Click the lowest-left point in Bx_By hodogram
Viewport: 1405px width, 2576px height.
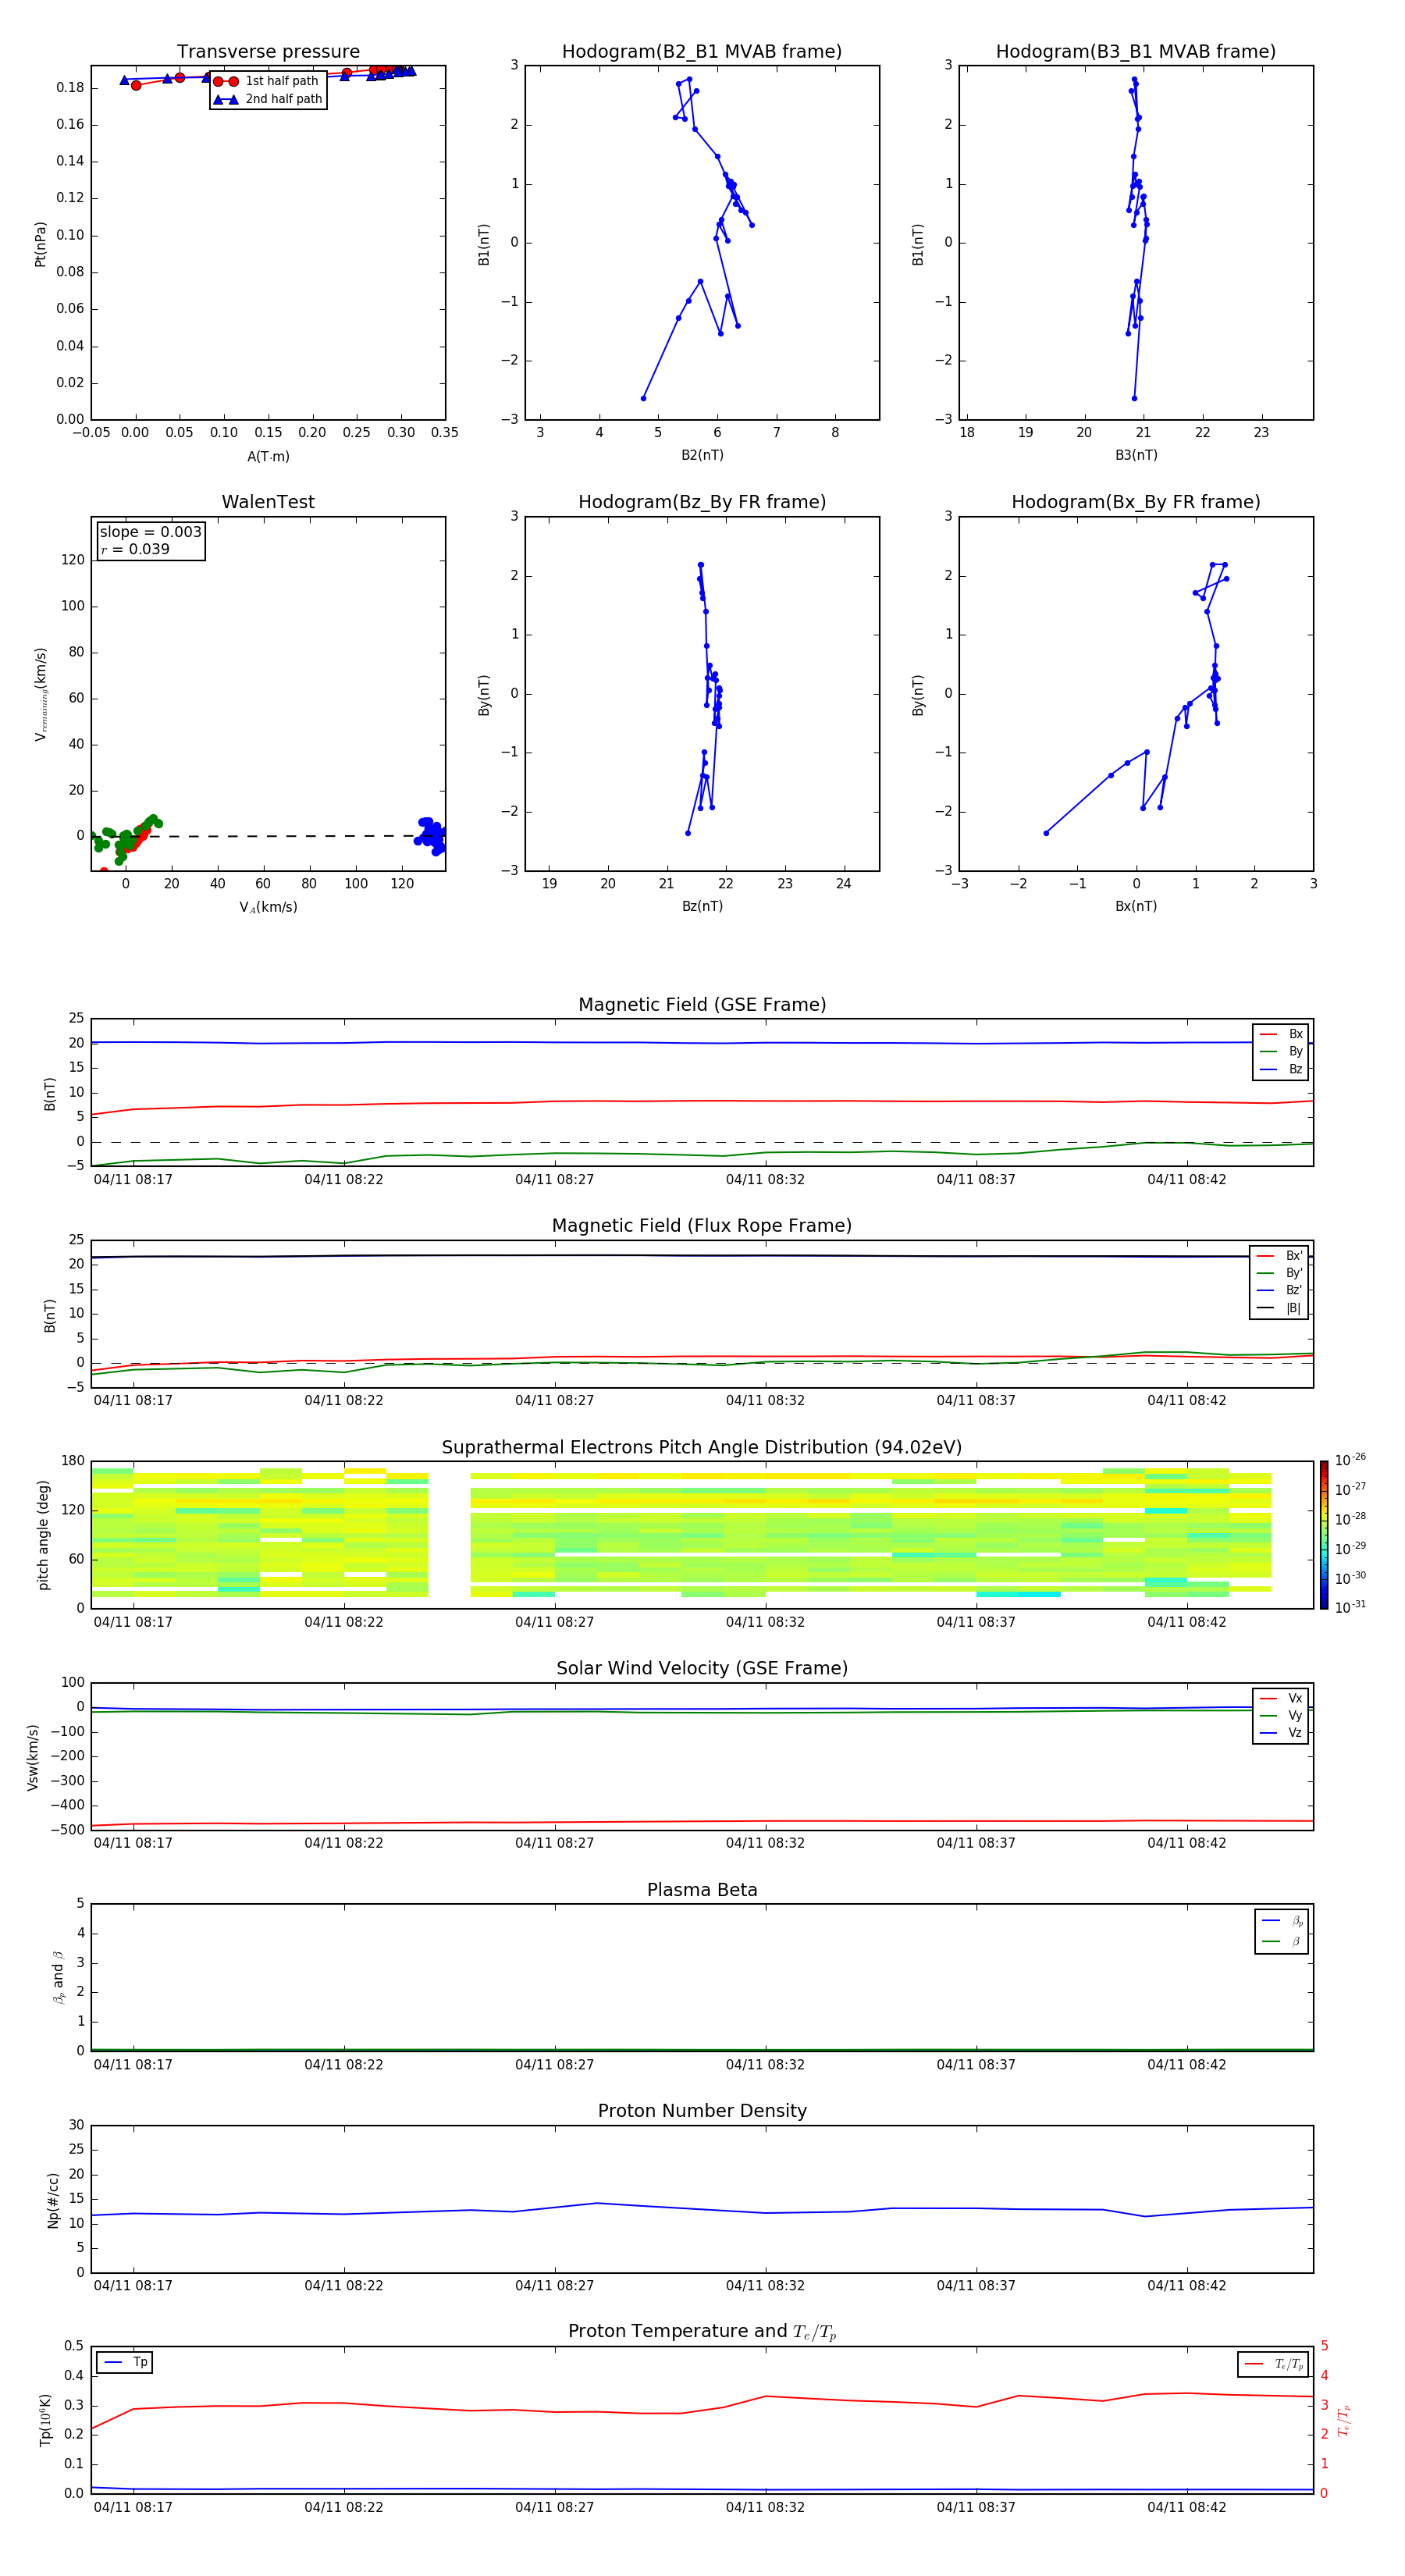[x=1046, y=833]
